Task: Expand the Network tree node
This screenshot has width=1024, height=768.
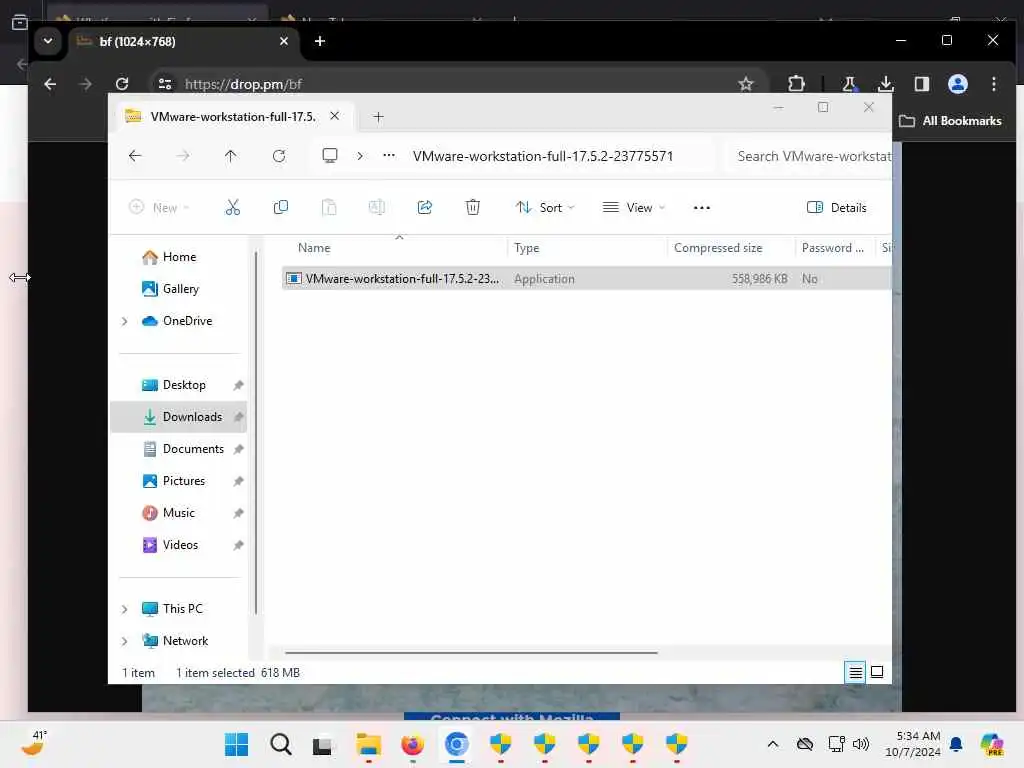Action: [124, 641]
